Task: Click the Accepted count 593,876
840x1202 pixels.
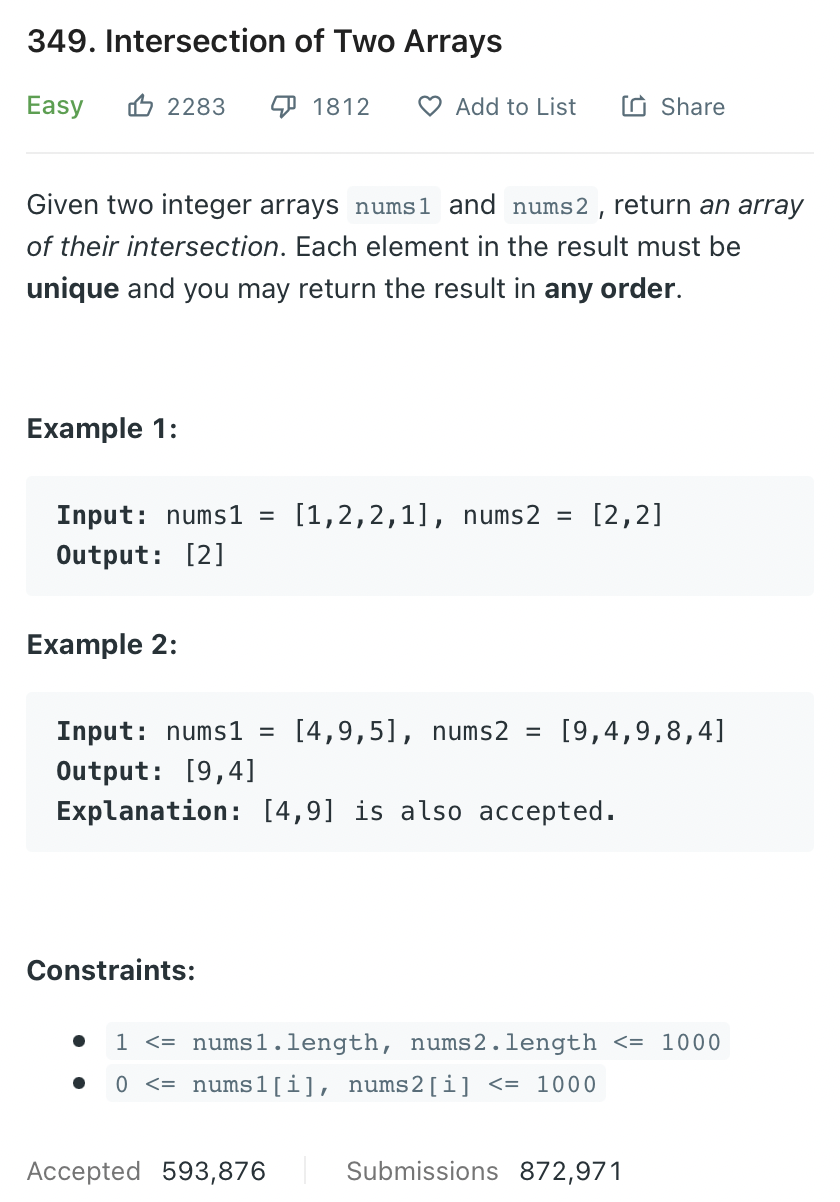Action: [213, 1170]
